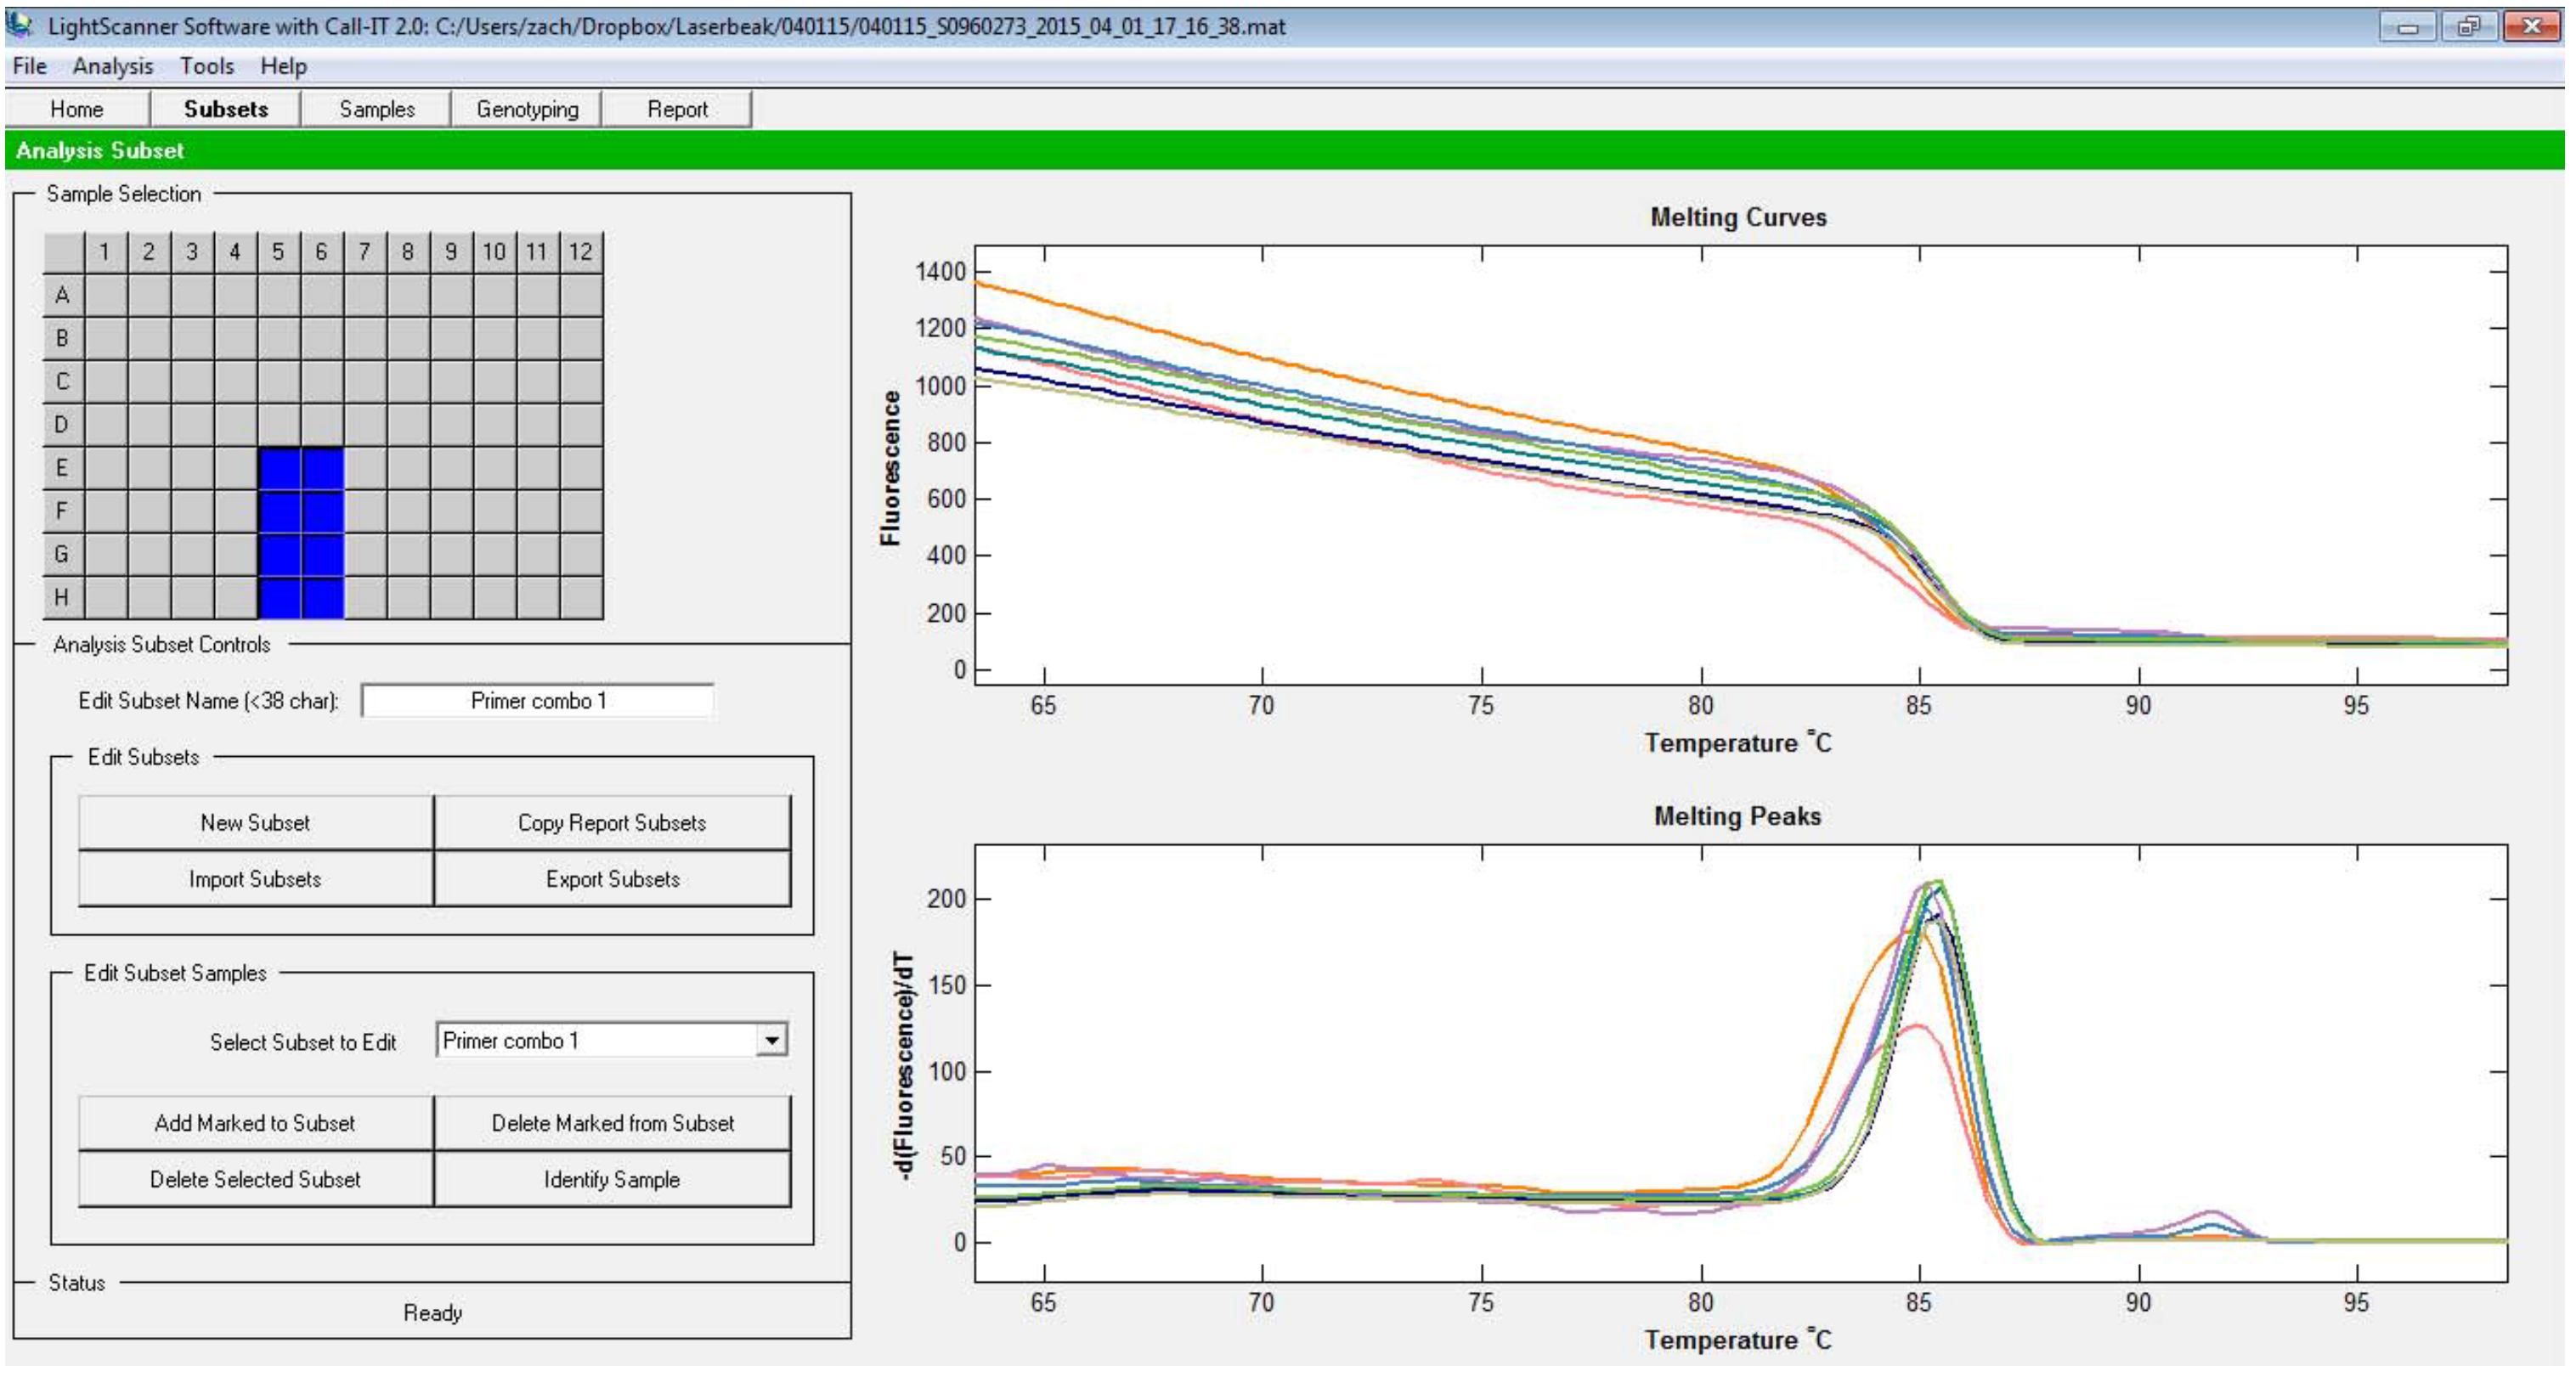Select row H header in sample grid
2576x1377 pixels.
[63, 597]
